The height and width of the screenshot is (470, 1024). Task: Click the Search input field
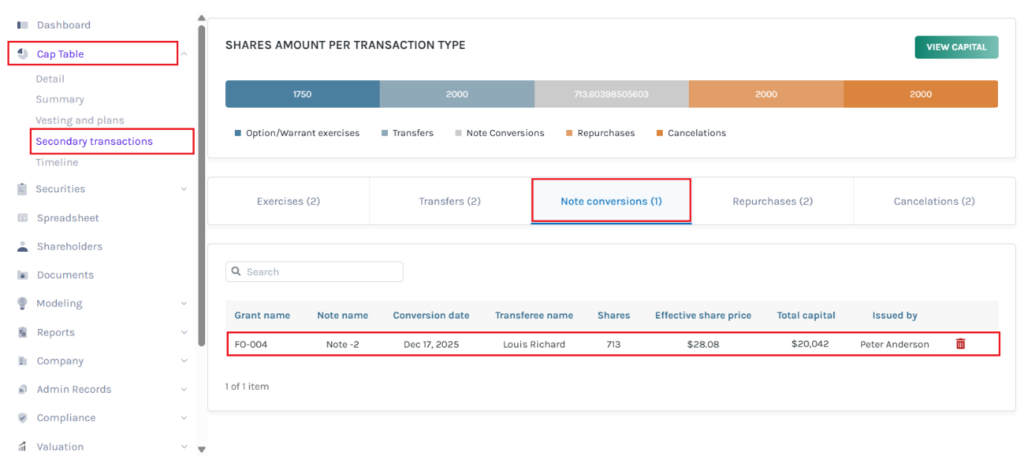[x=322, y=272]
